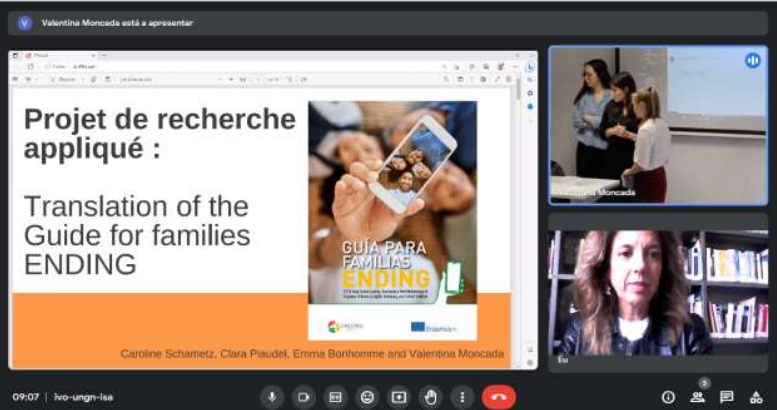Image resolution: width=777 pixels, height=410 pixels.
Task: Select your own self-view video tile
Action: tap(657, 291)
